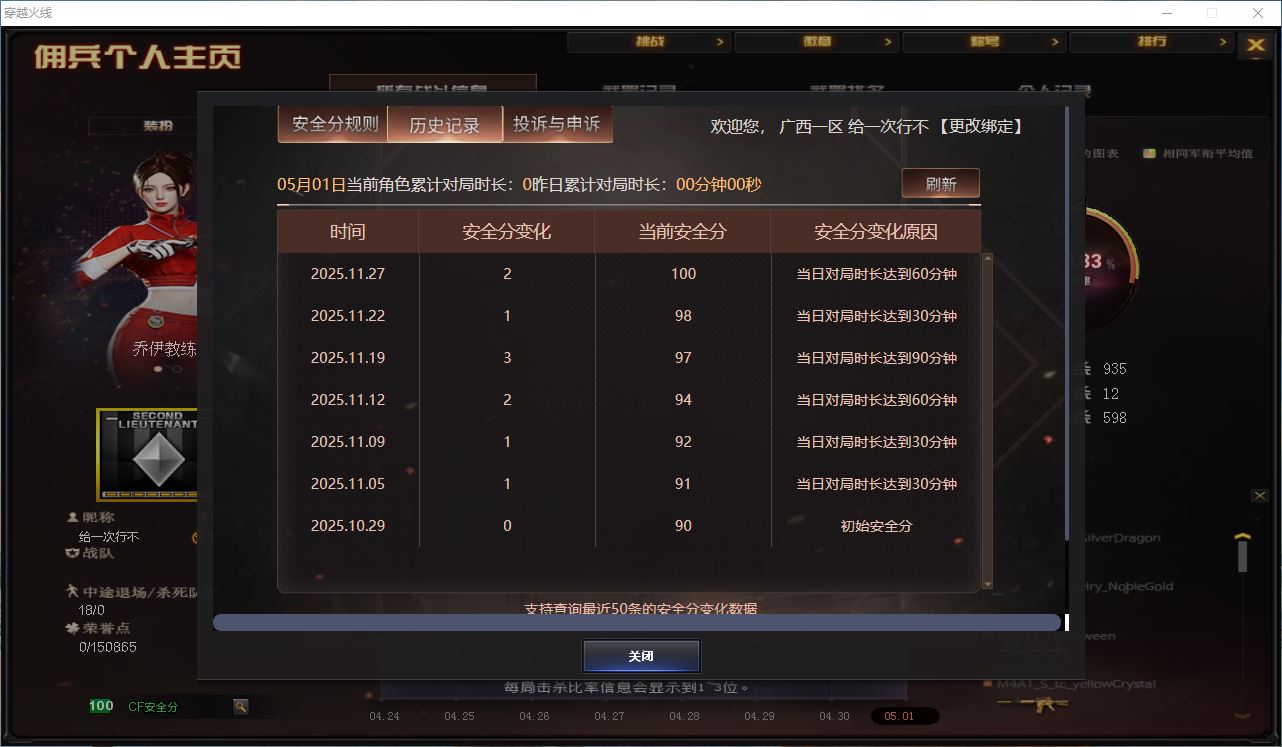
Task: Click the table scrollbar down arrow
Action: pos(988,584)
